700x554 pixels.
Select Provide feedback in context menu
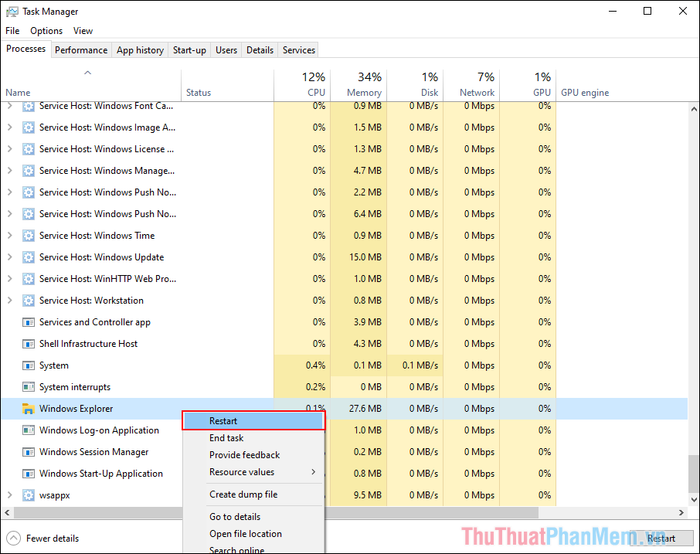tap(253, 455)
